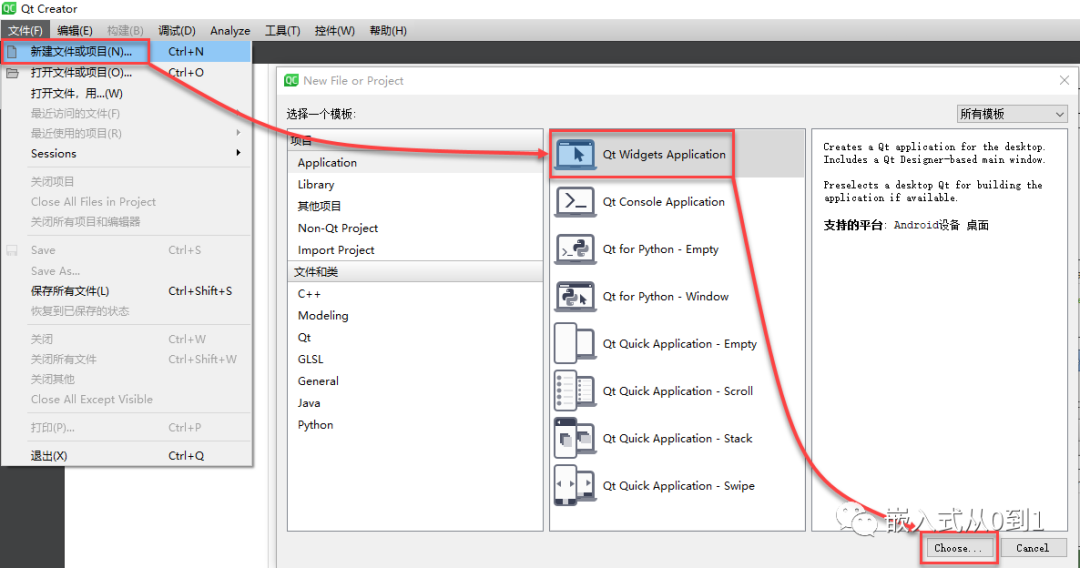Expand the 最近使用的项目(R) submenu arrow
Image resolution: width=1080 pixels, height=568 pixels.
pos(238,133)
